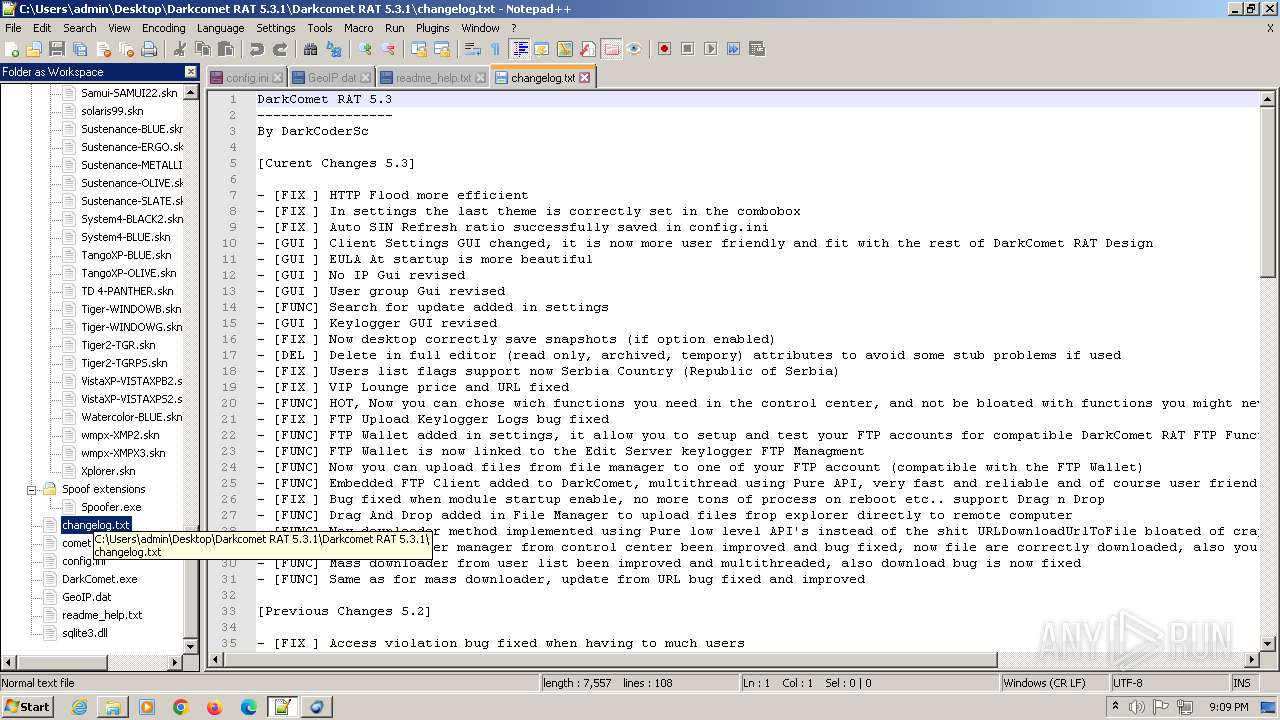
Task: Open the Encoding menu
Action: (163, 28)
